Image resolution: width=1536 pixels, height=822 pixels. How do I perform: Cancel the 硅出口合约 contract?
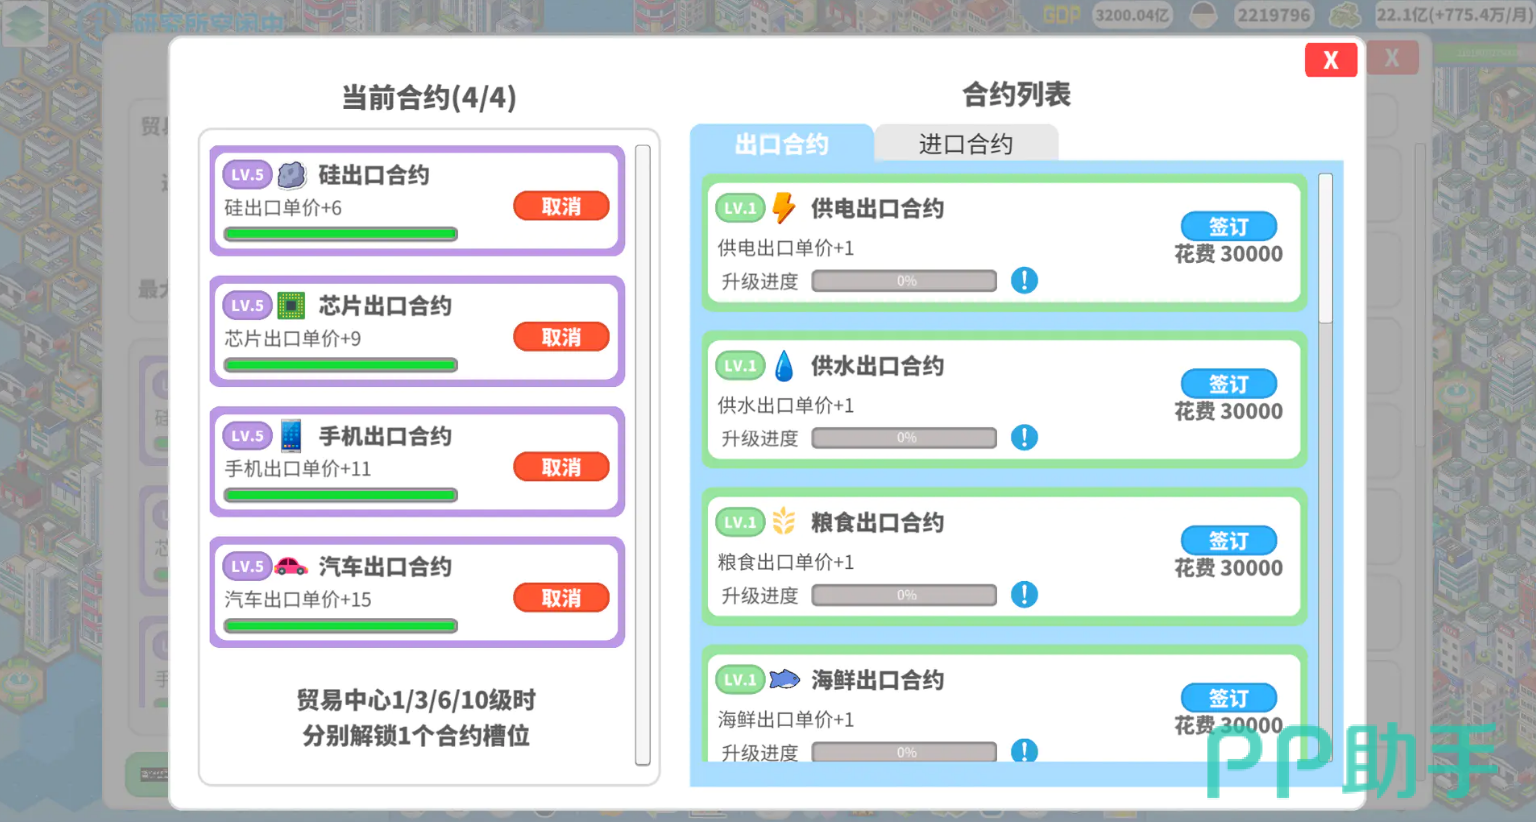(x=561, y=206)
